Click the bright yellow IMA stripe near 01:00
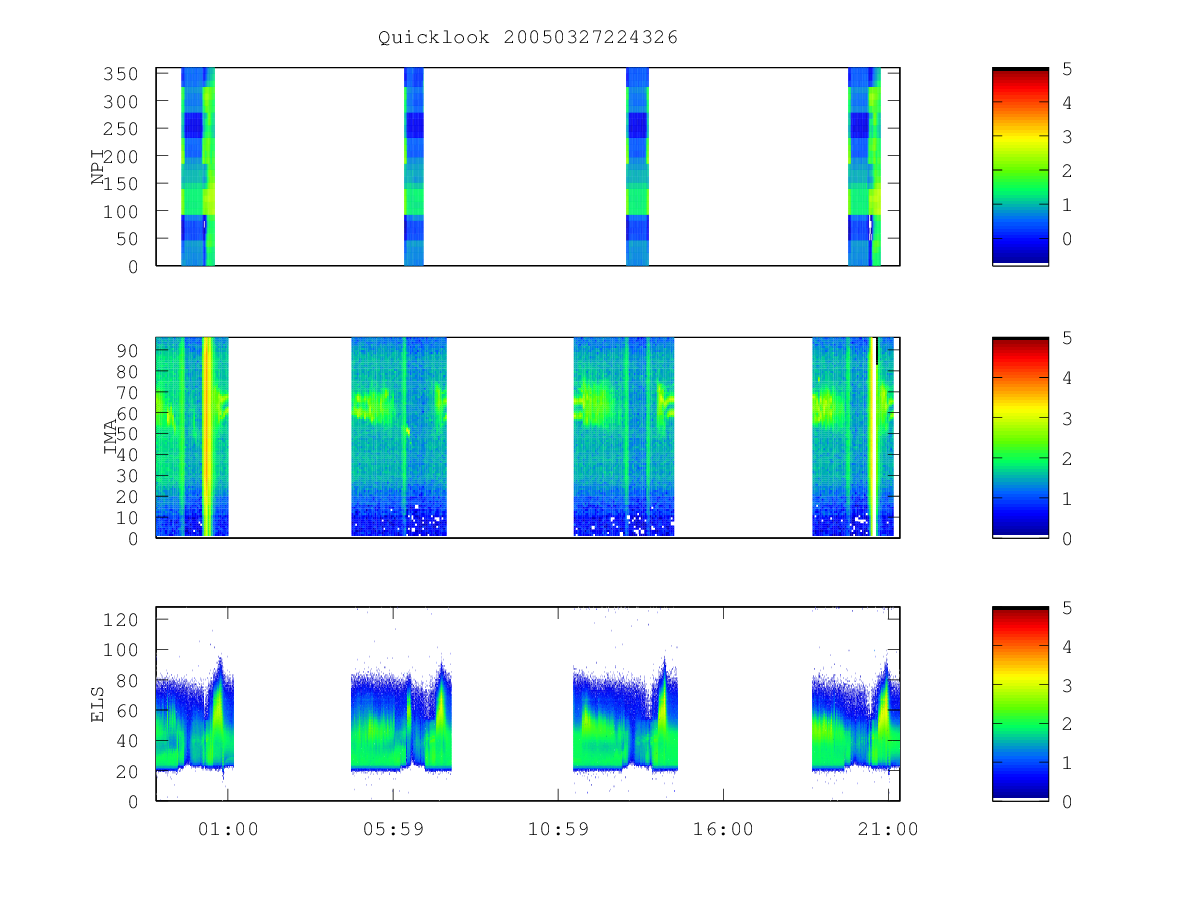1200x900 pixels. point(208,437)
